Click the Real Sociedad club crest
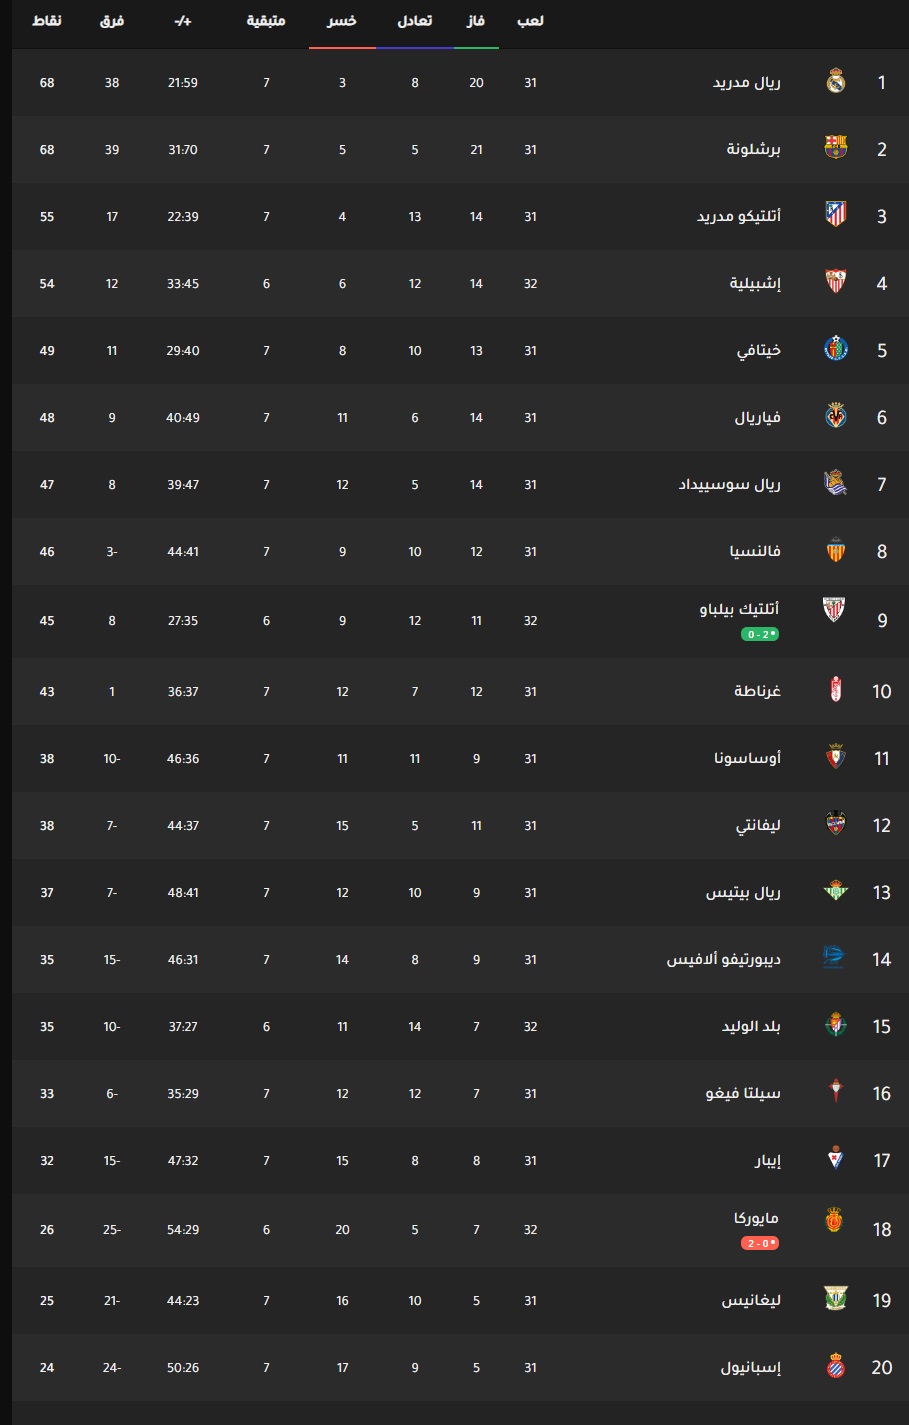Screen dimensions: 909x1425 [x=836, y=484]
